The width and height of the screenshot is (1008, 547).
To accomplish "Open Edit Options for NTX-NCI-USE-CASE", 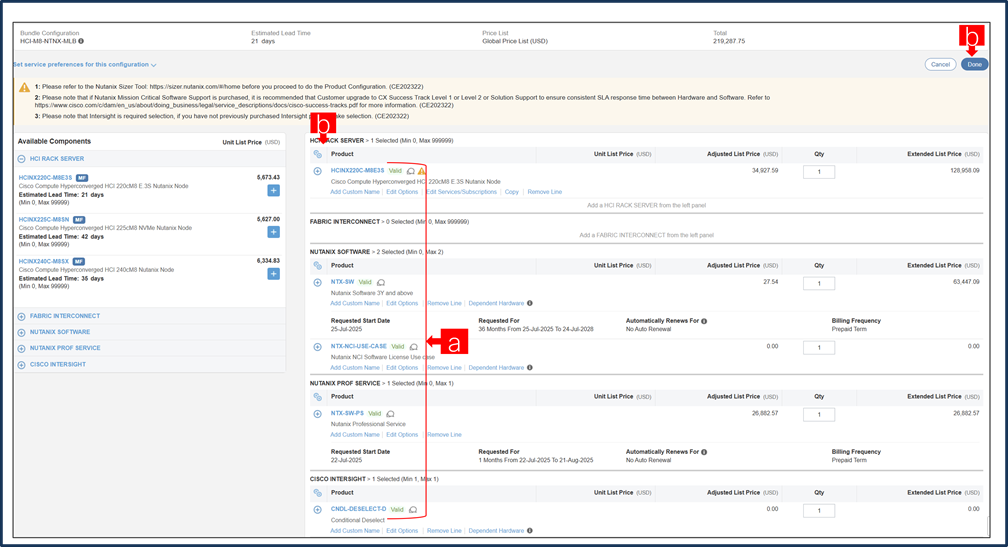I will click(x=402, y=368).
